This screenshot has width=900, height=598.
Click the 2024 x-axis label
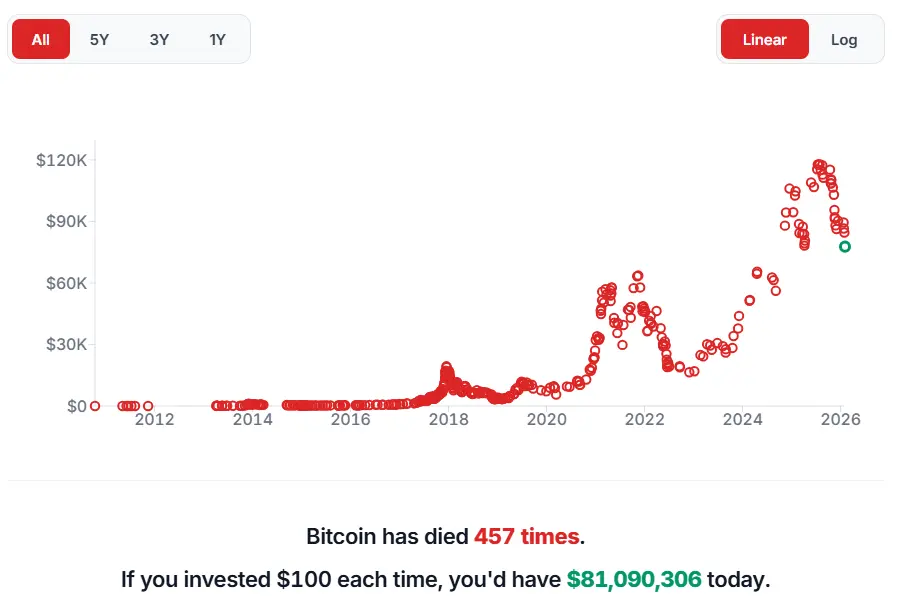(x=743, y=420)
